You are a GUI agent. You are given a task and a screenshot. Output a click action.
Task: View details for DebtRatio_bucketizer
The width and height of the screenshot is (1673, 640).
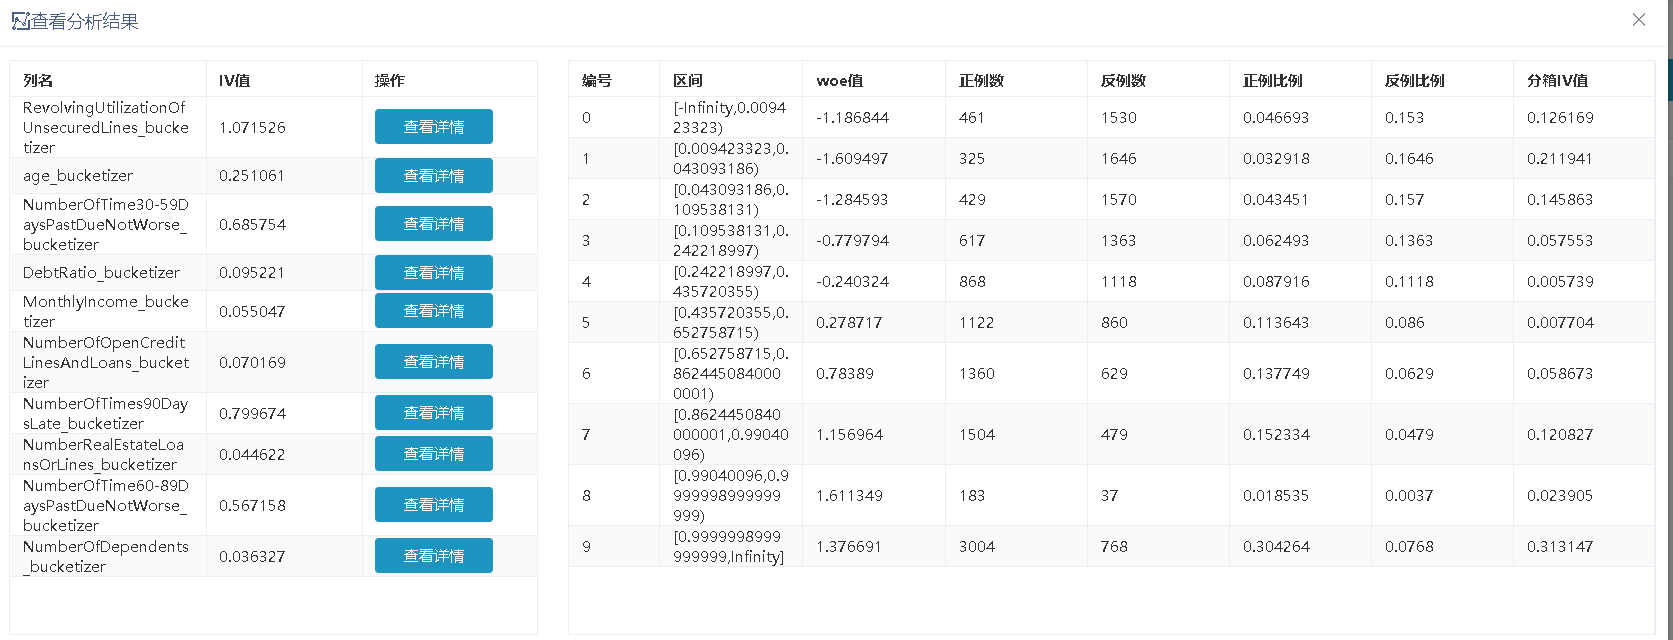pos(434,272)
